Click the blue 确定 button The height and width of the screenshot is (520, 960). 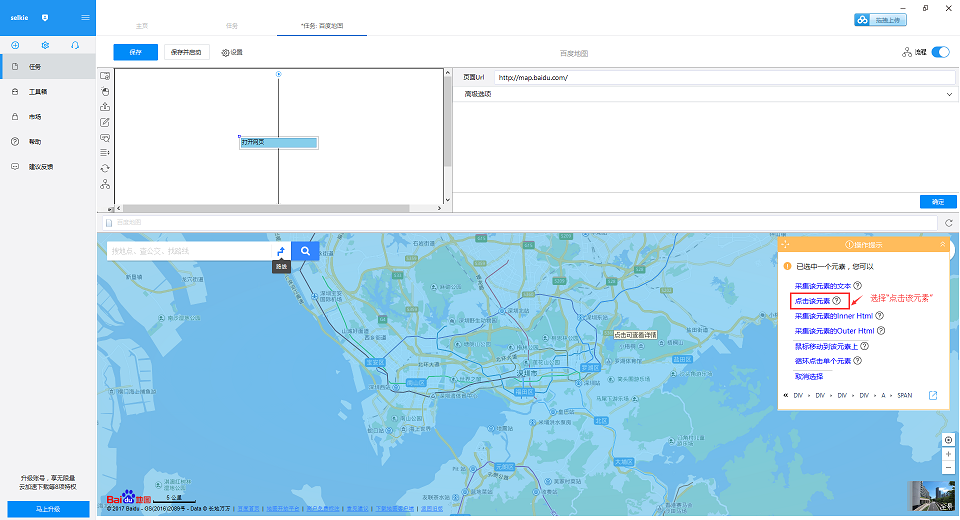(x=938, y=202)
